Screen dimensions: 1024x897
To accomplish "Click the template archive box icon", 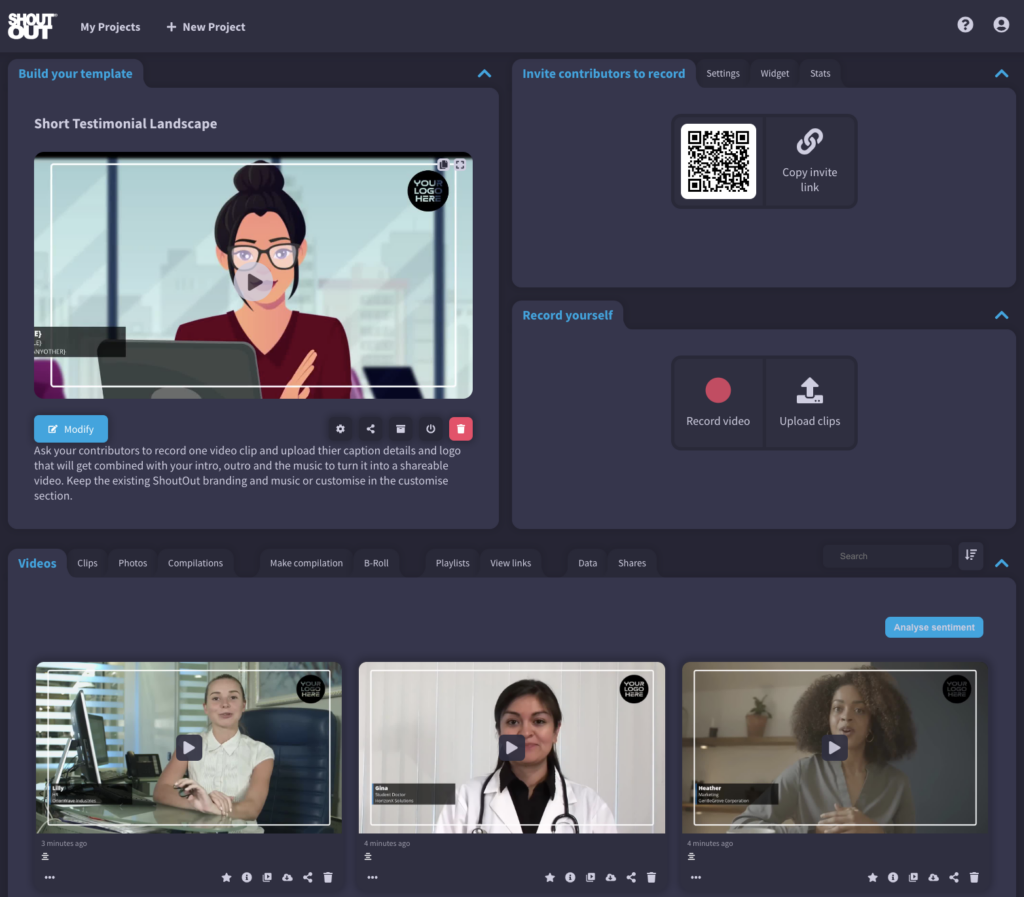I will 400,429.
